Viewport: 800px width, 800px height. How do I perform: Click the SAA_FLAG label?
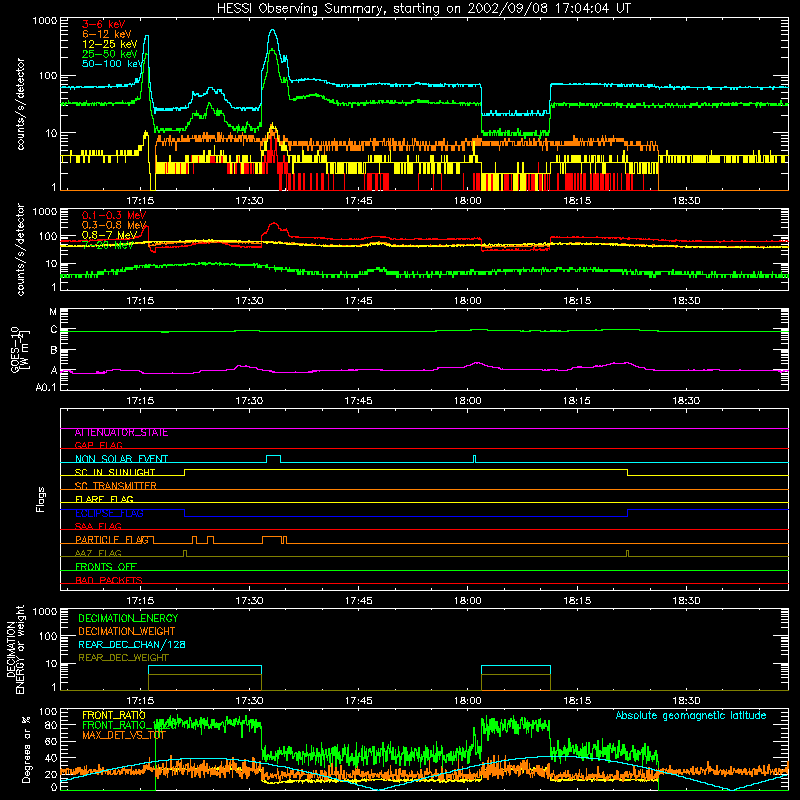98,526
